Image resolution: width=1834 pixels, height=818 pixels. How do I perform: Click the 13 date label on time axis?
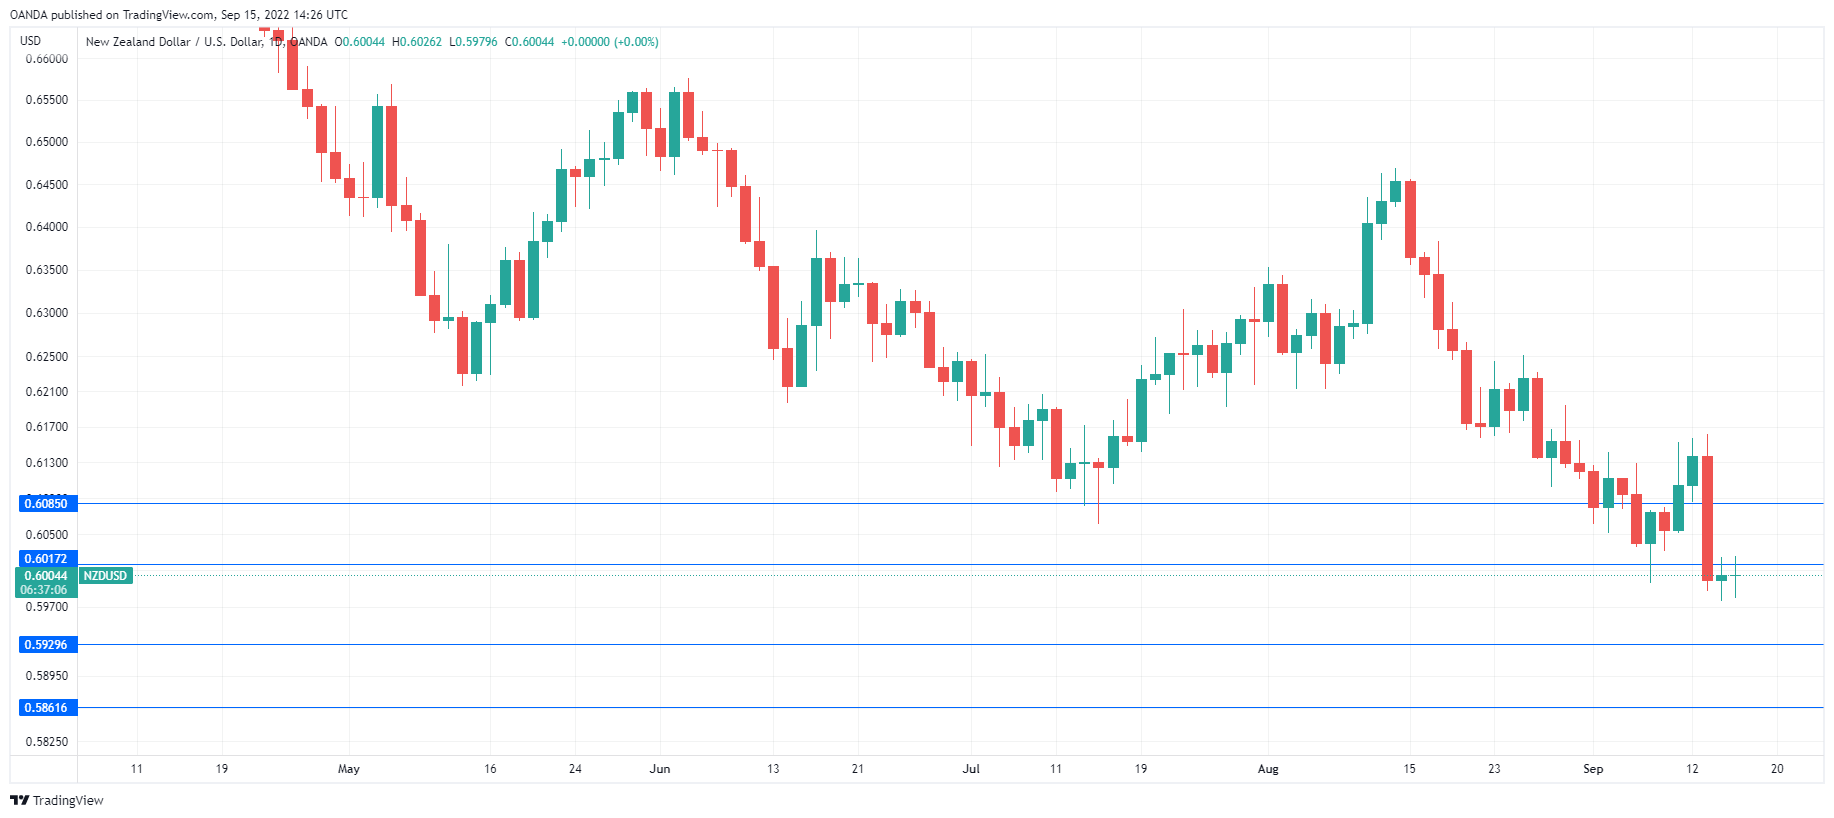(x=773, y=769)
